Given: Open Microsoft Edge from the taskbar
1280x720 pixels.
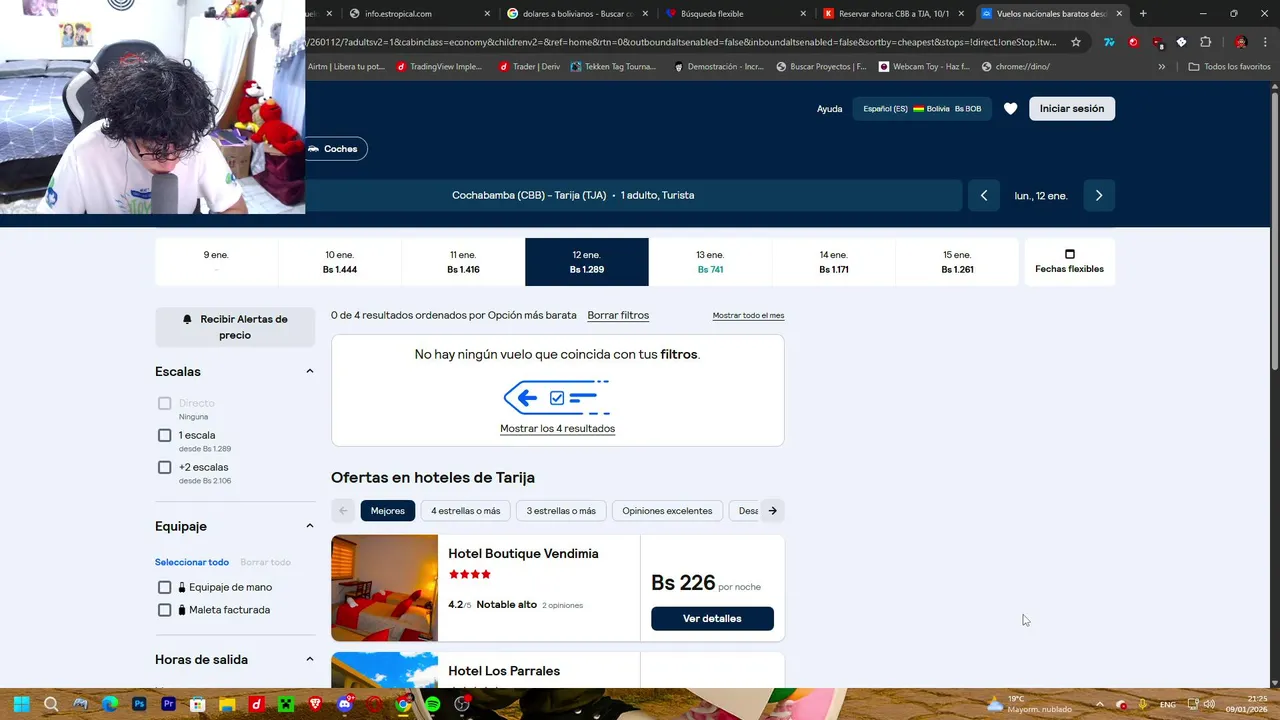Looking at the screenshot, I should 110,704.
